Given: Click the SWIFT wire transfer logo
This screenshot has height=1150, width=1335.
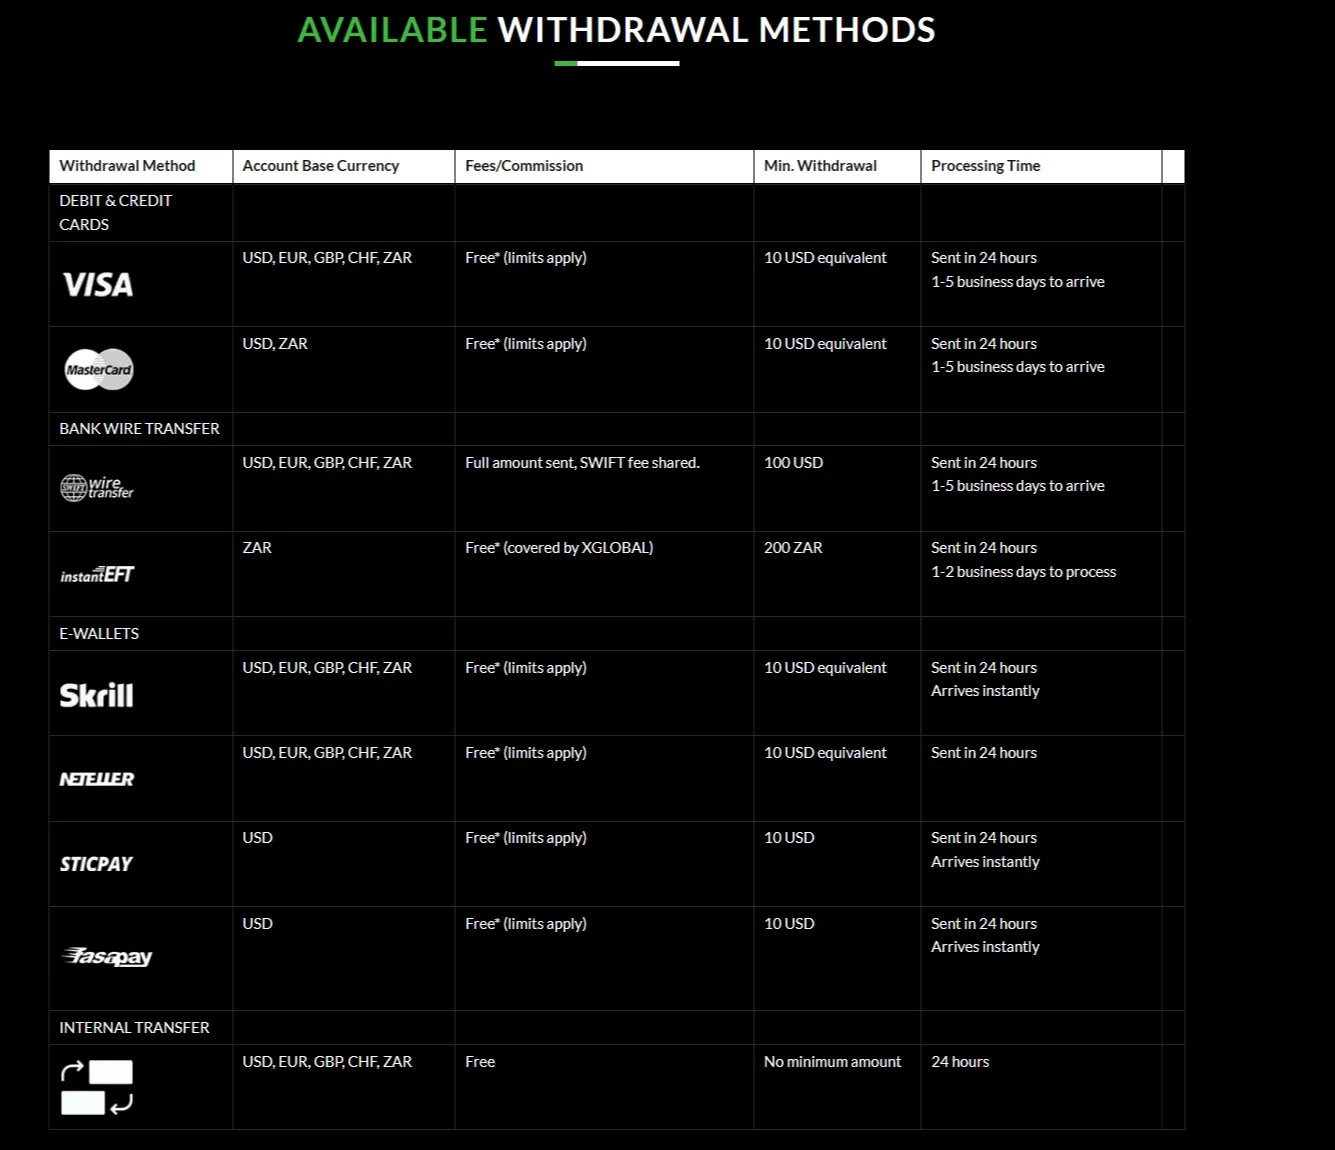Looking at the screenshot, I should click(97, 487).
